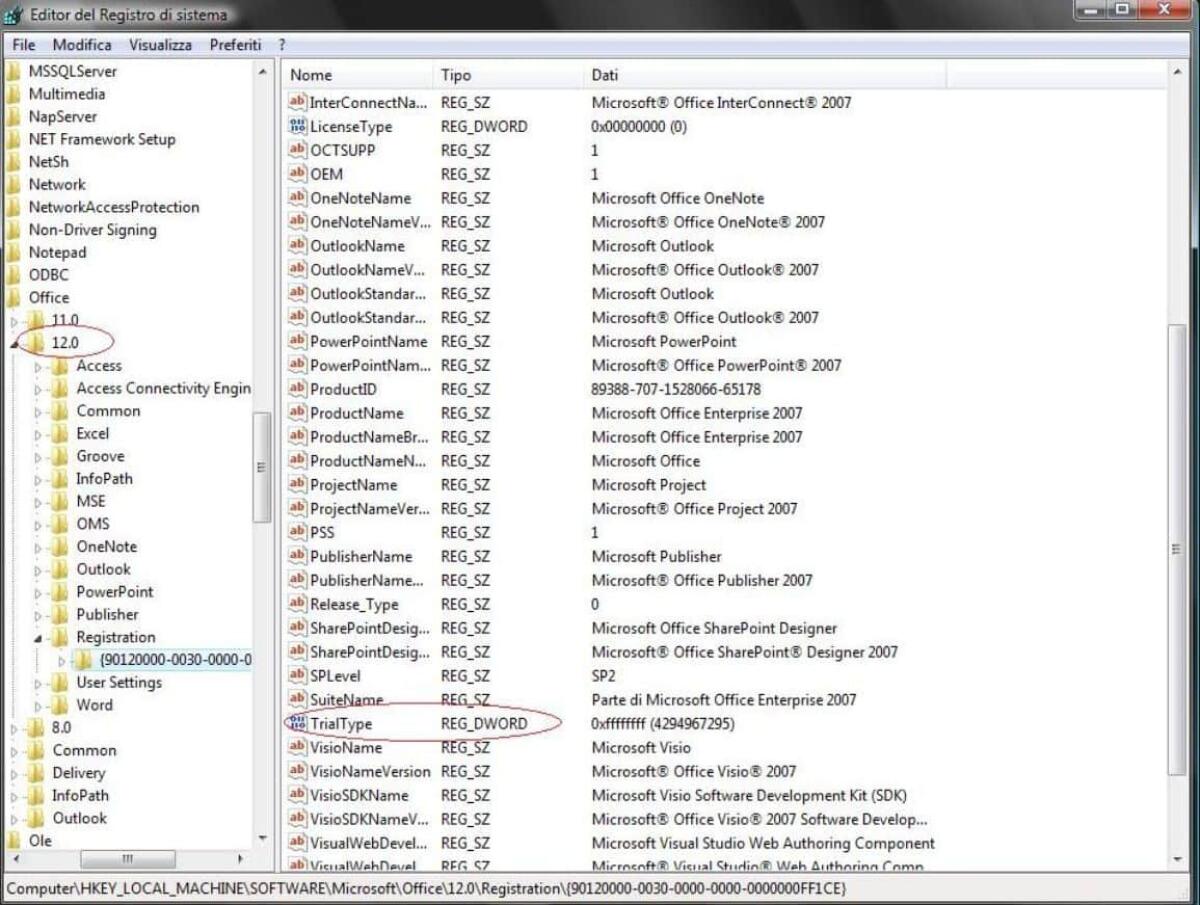Click the REG_DWORD icon beside LicenseType
Image resolution: width=1200 pixels, height=905 pixels.
tap(297, 127)
